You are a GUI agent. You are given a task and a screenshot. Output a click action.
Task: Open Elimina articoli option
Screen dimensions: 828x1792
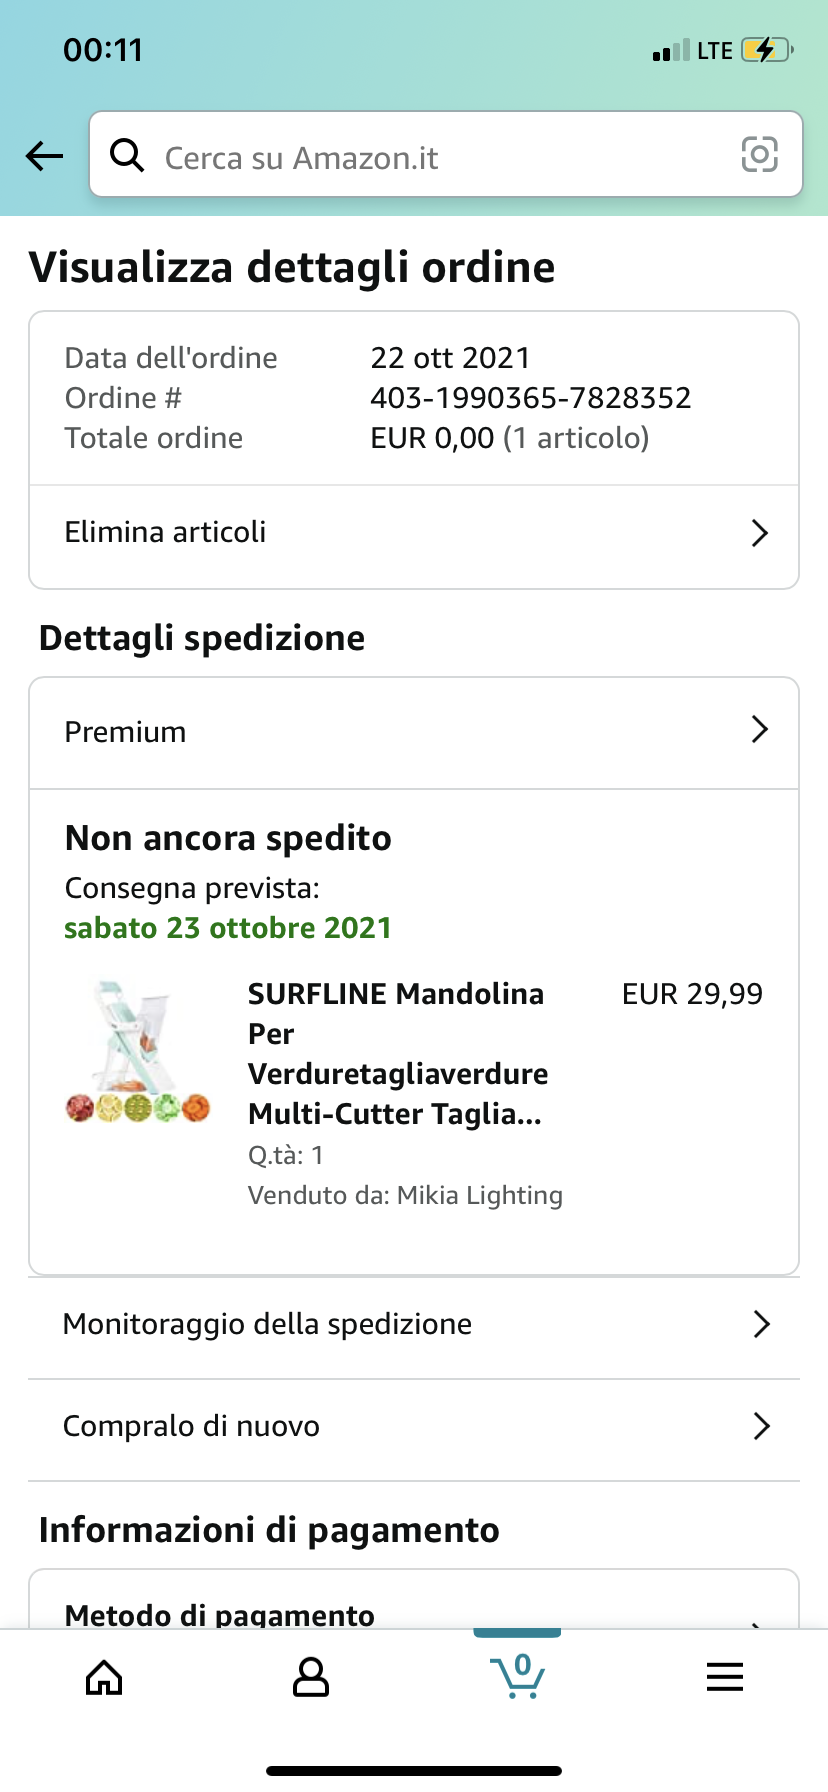(166, 532)
